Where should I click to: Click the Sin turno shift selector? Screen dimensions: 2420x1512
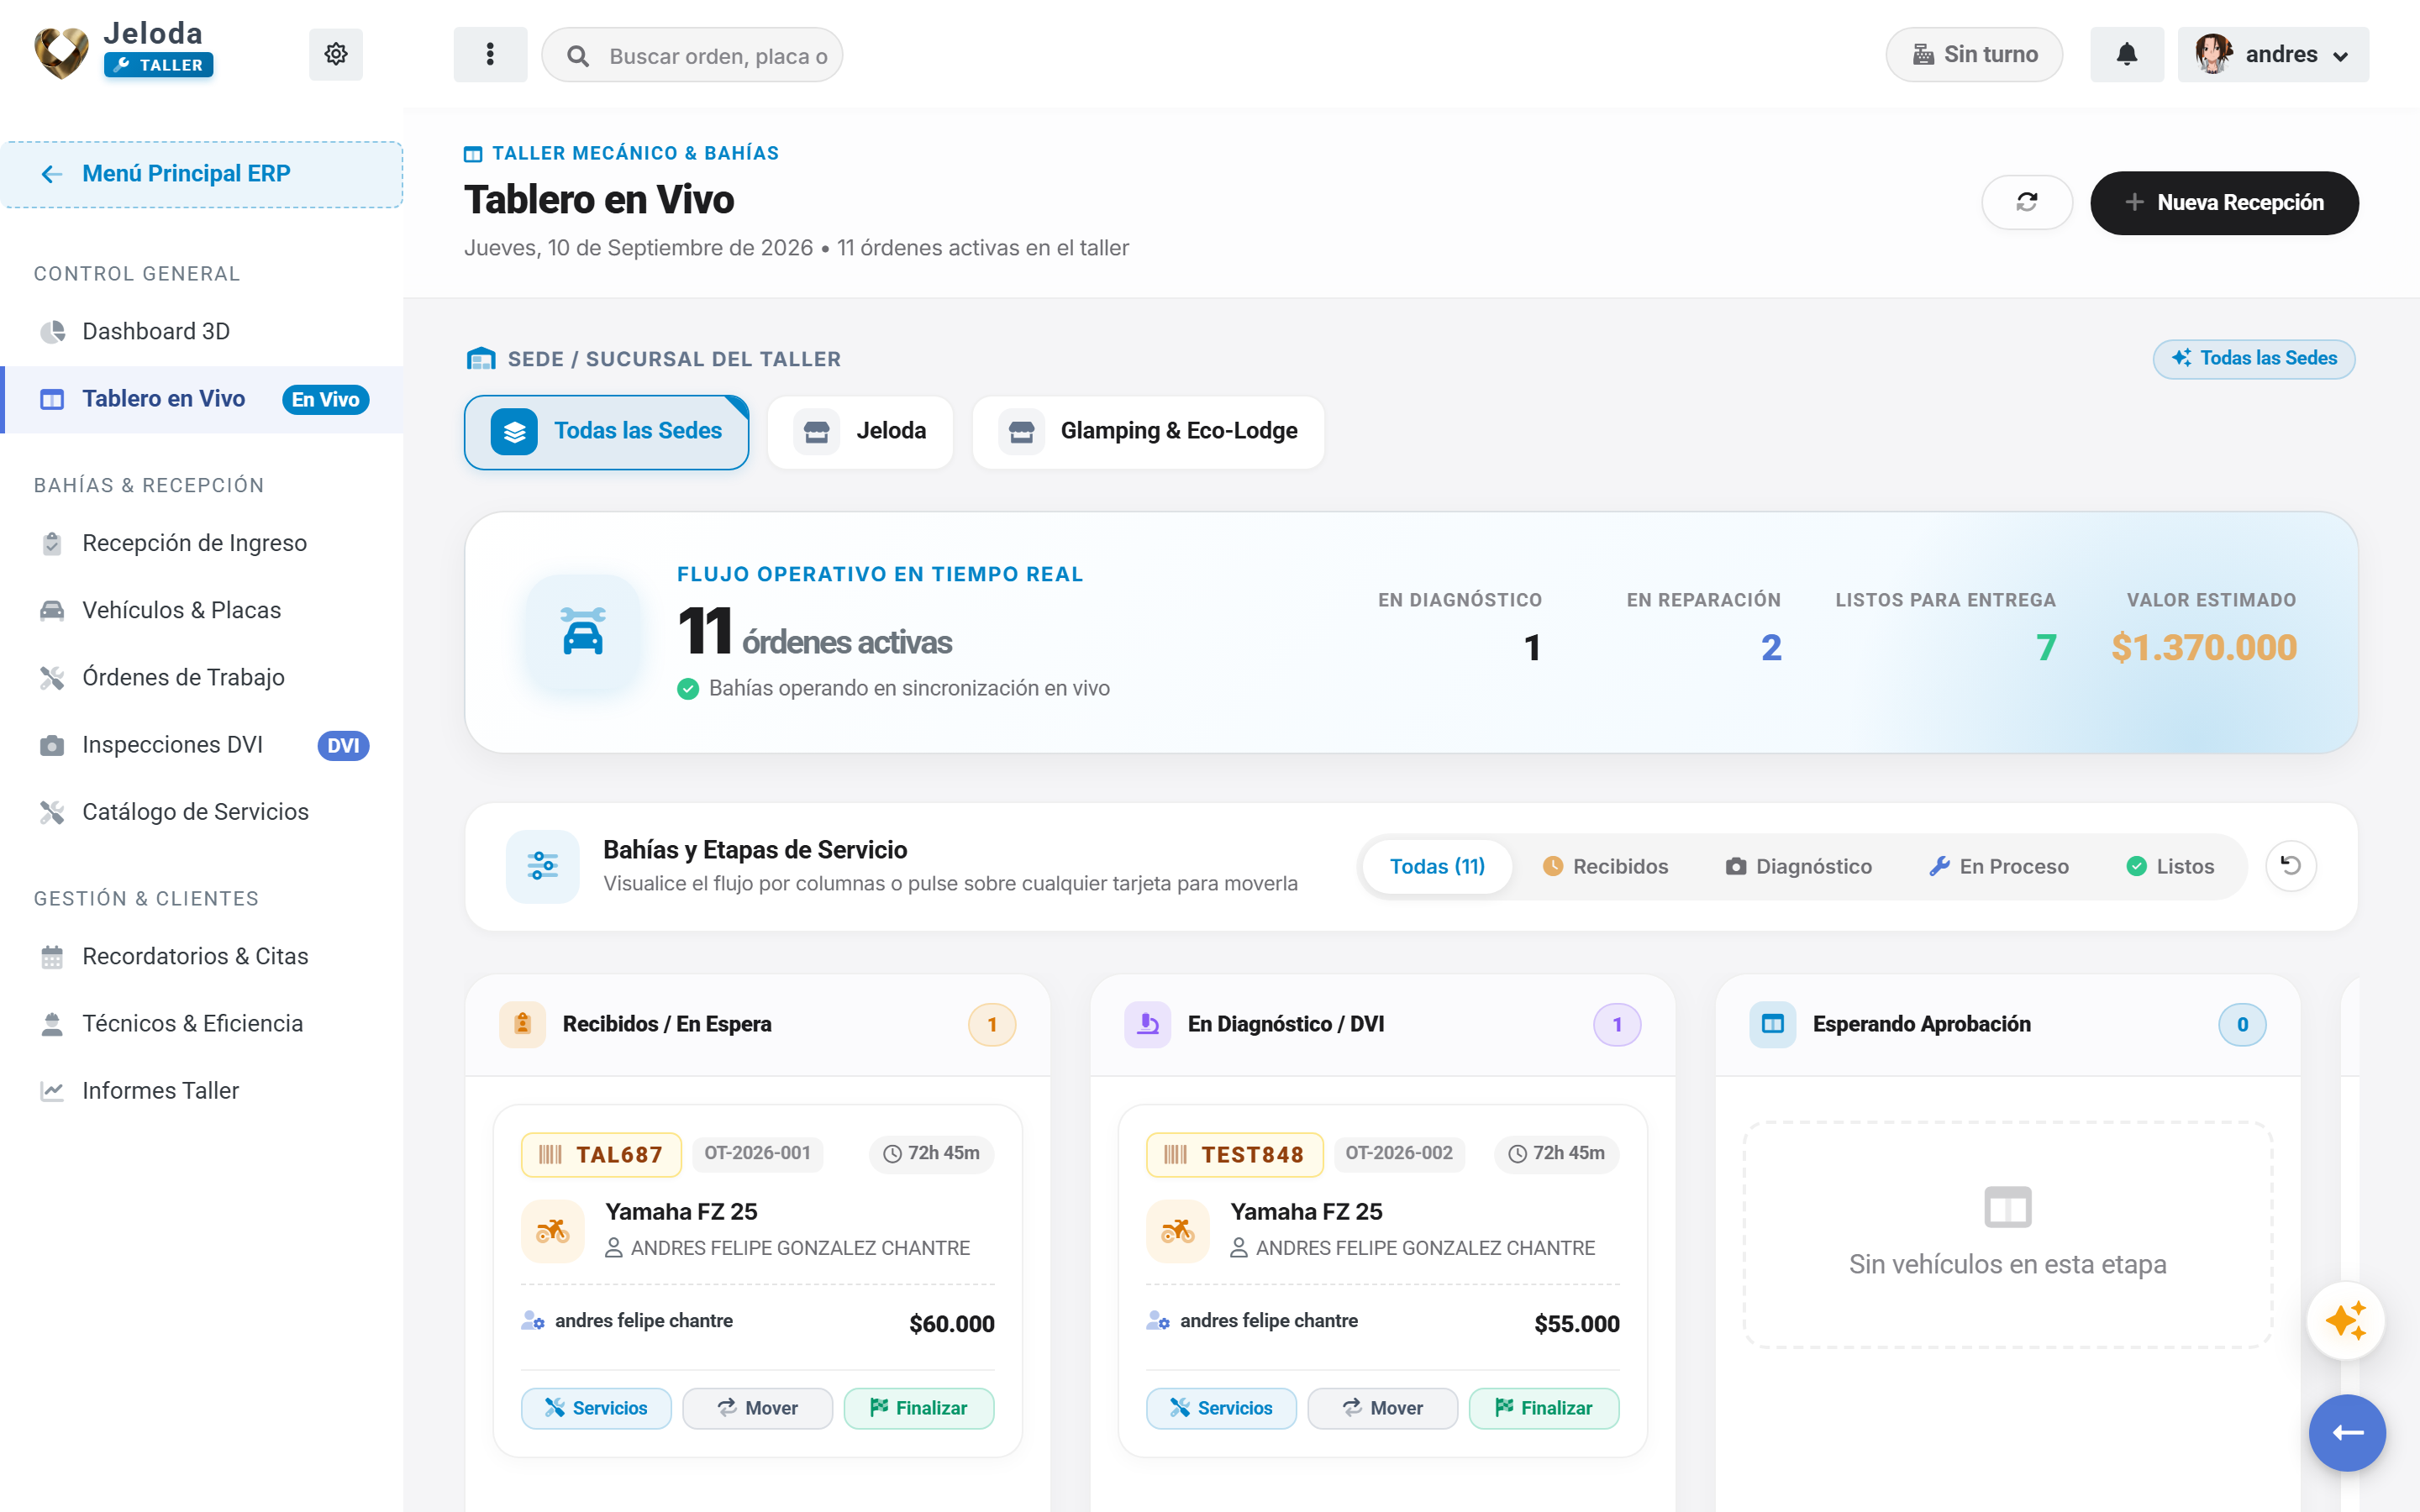click(x=1974, y=54)
